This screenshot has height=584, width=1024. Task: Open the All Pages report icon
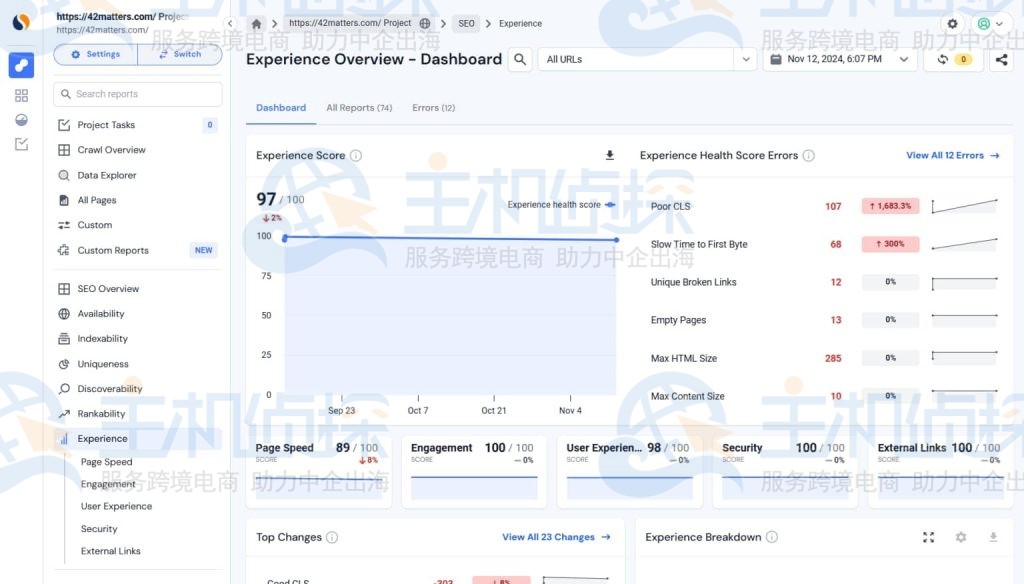[62, 200]
